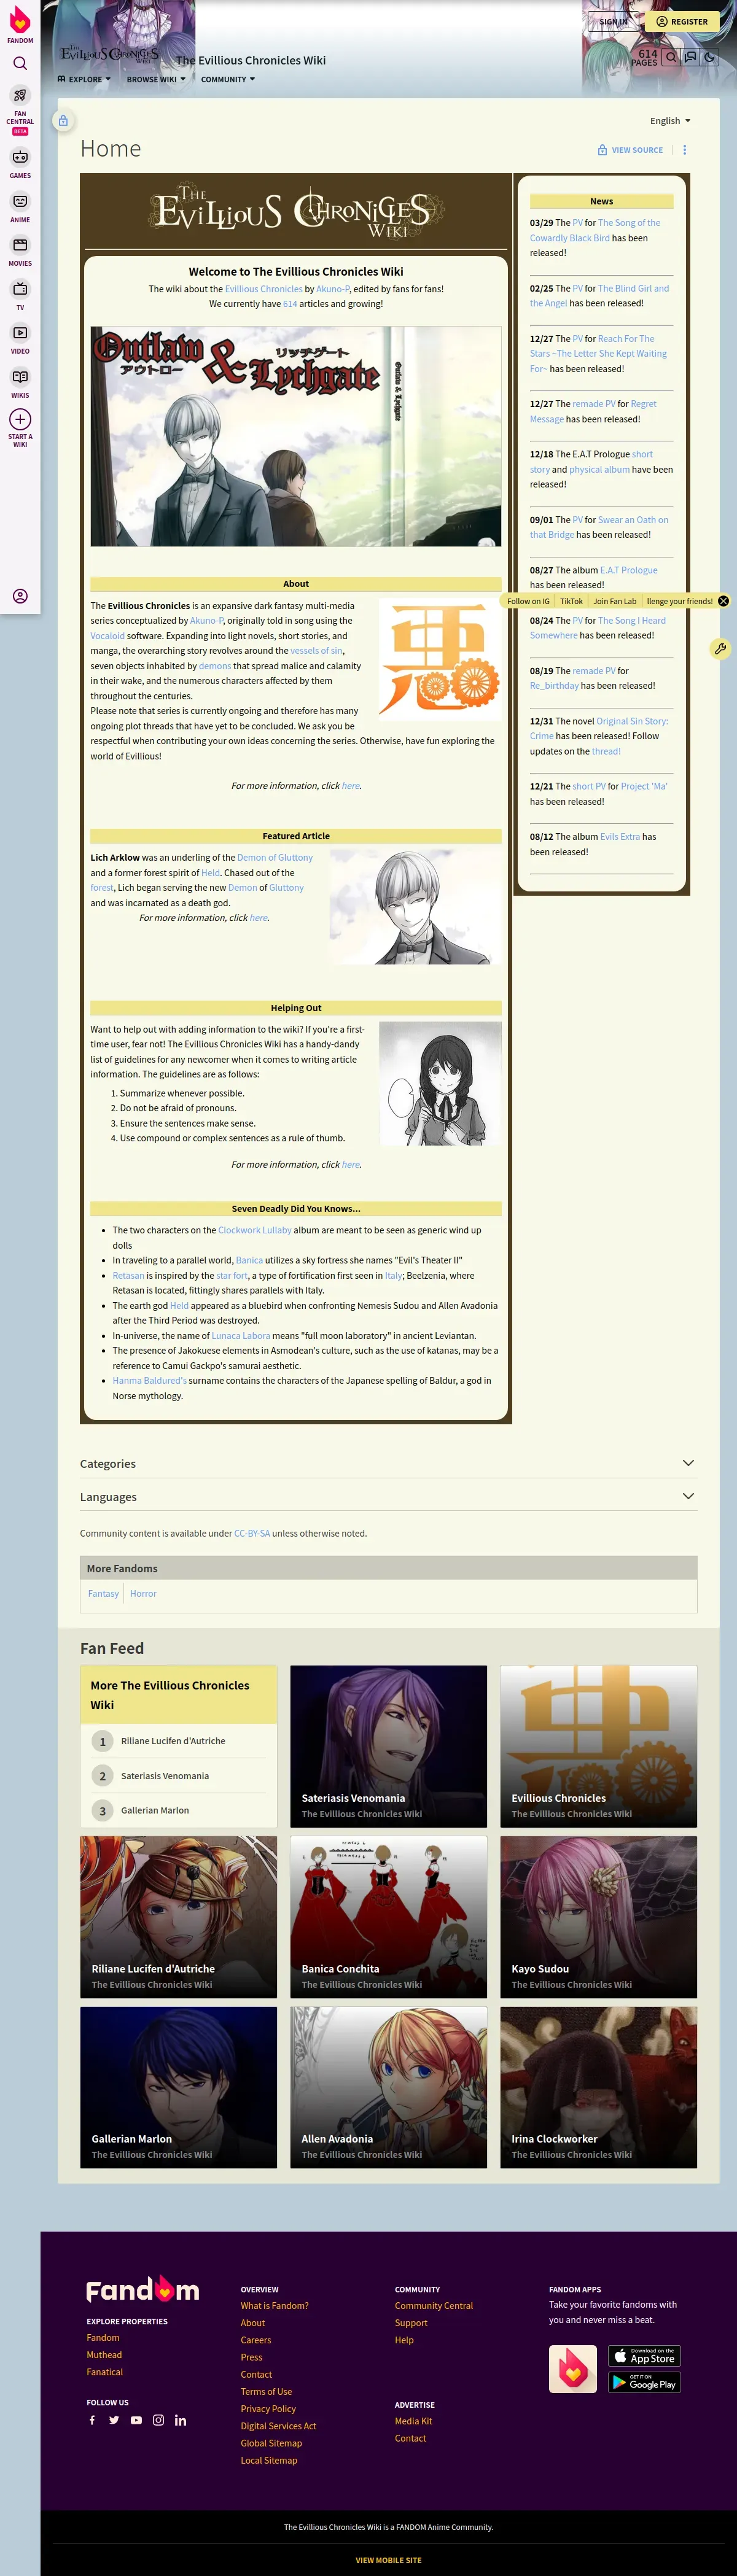Open Media Kit footer link
The image size is (737, 2576).
click(413, 2421)
